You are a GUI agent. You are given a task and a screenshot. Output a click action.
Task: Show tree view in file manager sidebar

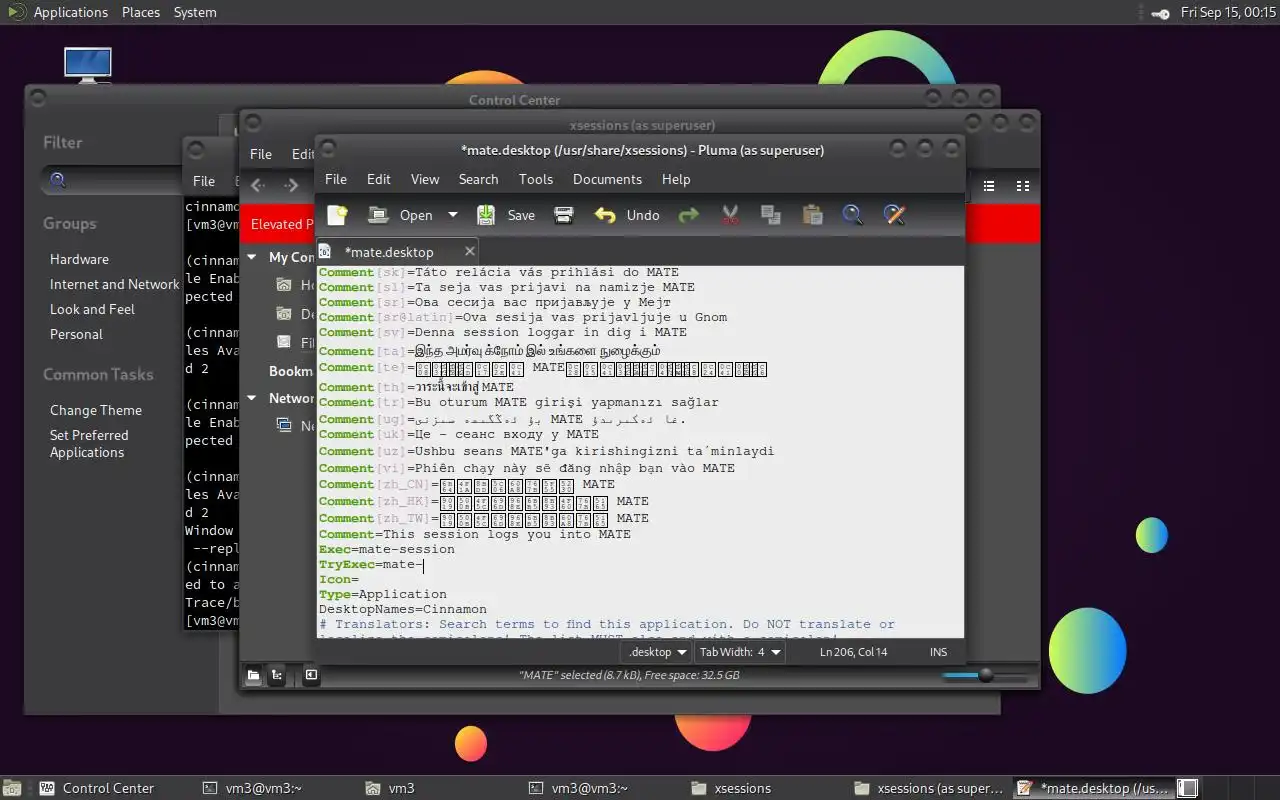click(x=277, y=675)
